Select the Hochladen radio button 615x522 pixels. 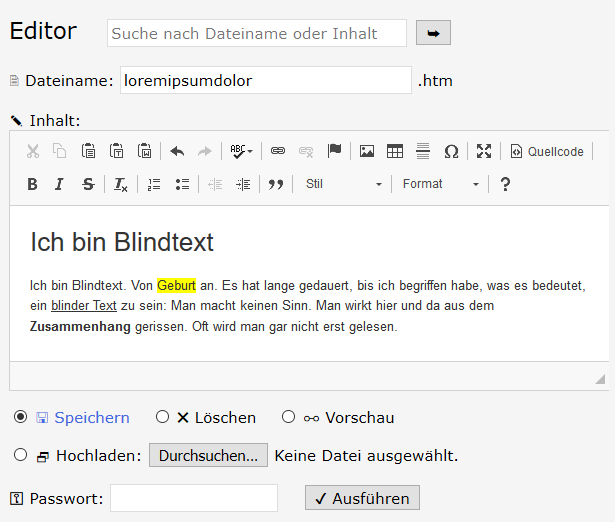(x=20, y=455)
